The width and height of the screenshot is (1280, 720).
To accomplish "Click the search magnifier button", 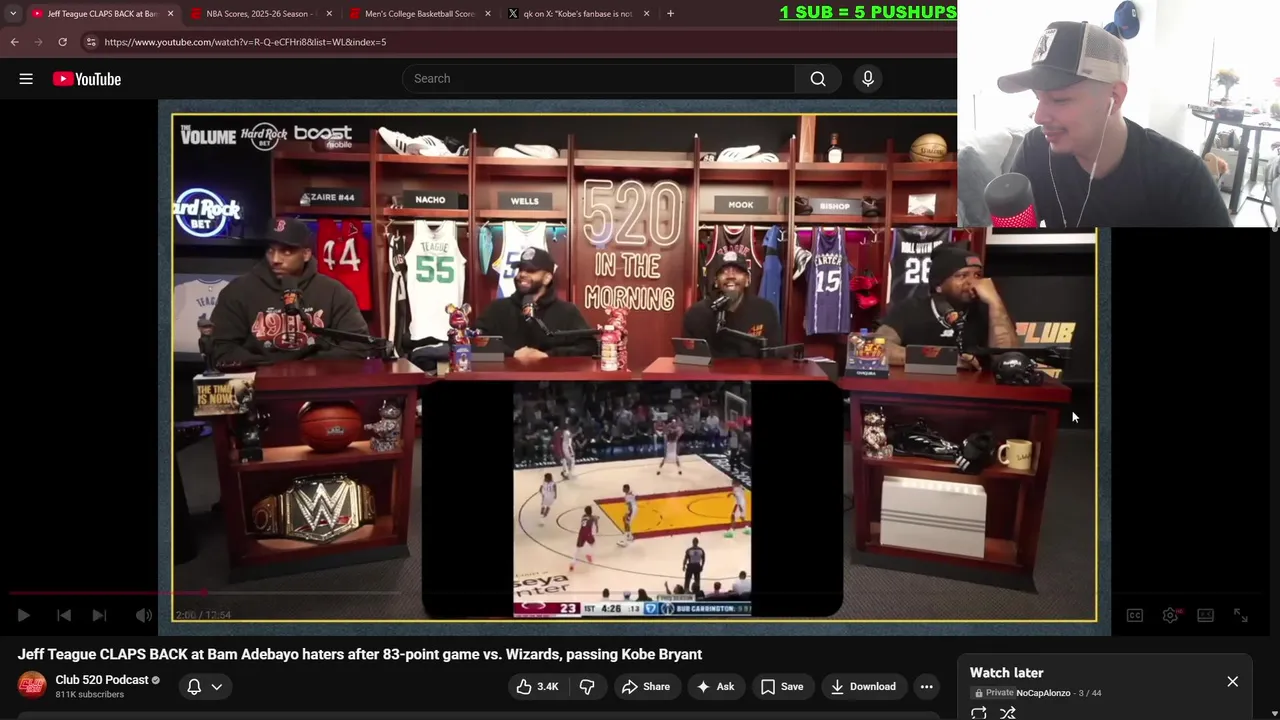I will pos(818,79).
